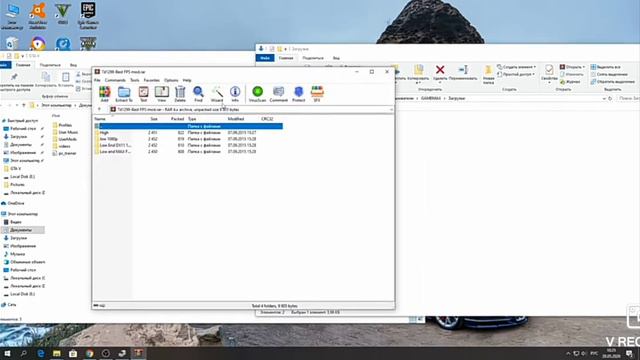640x360 pixels.
Task: Open archive Info icon in WinRAR
Action: click(235, 94)
